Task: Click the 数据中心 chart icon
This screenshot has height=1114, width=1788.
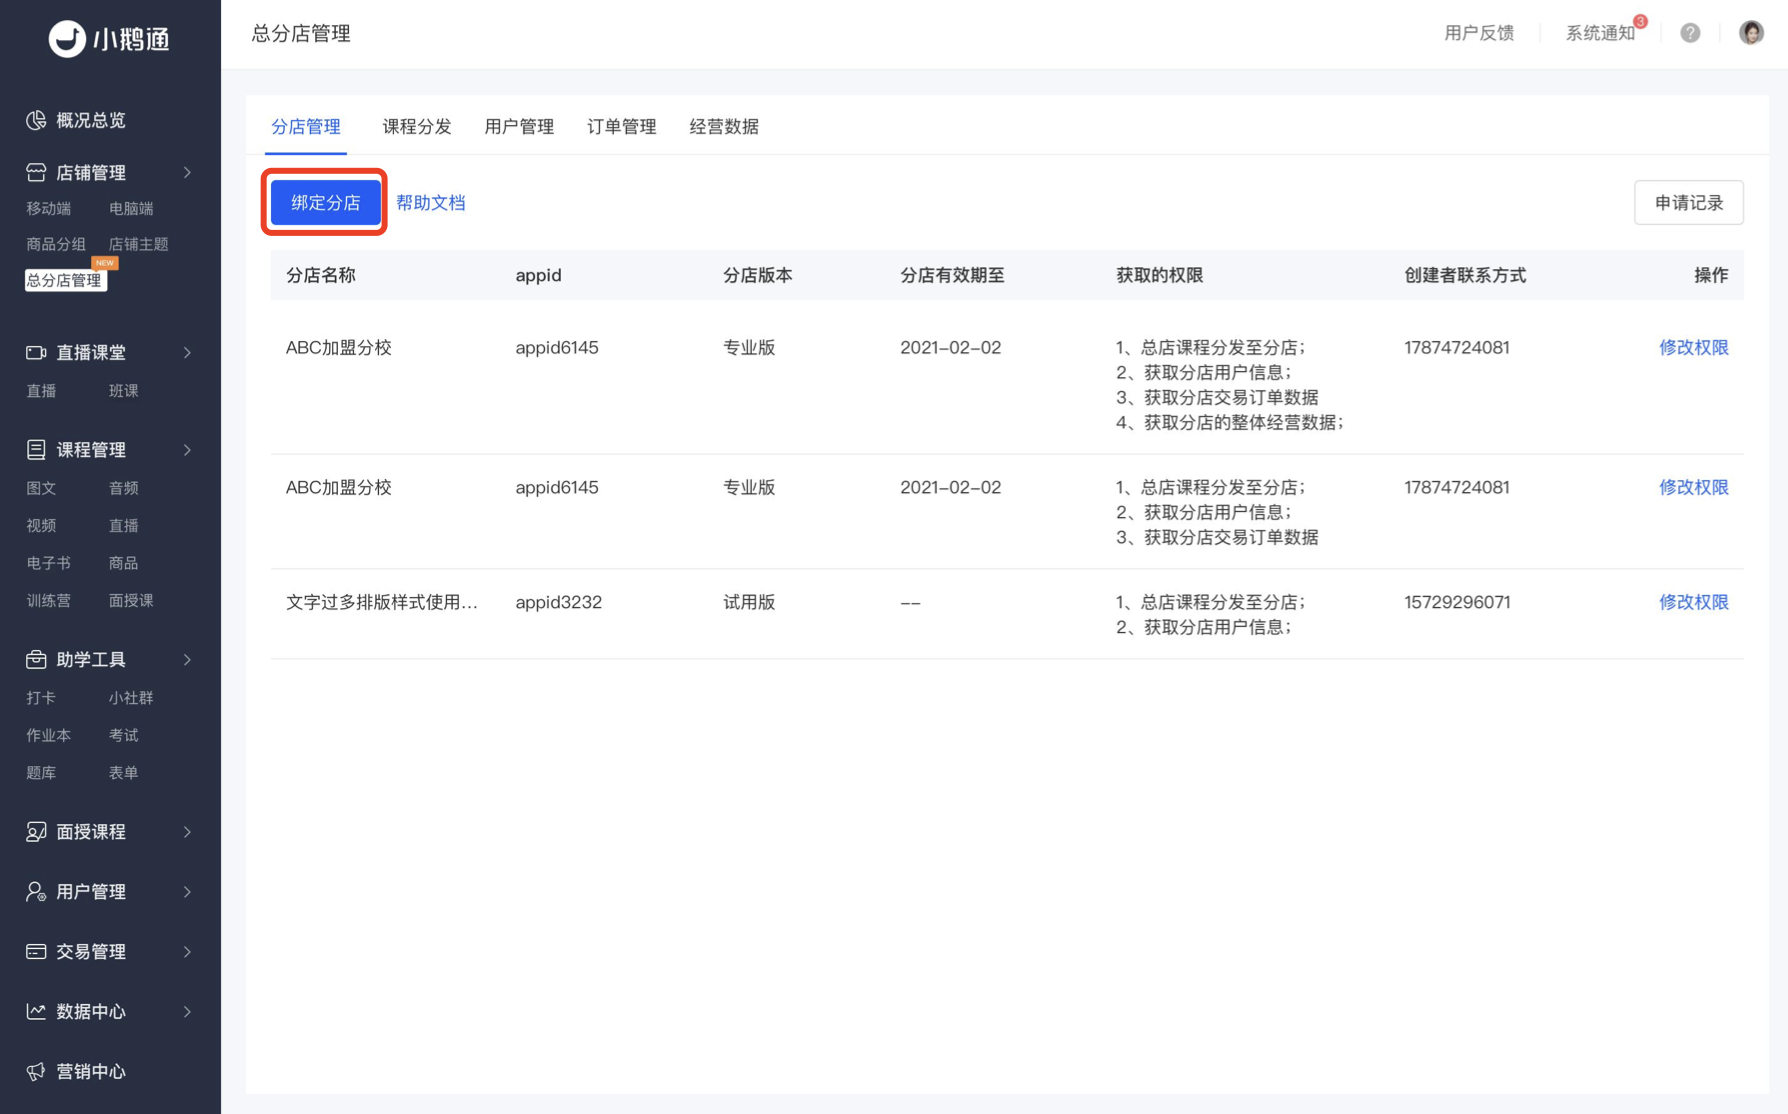Action: click(36, 1011)
